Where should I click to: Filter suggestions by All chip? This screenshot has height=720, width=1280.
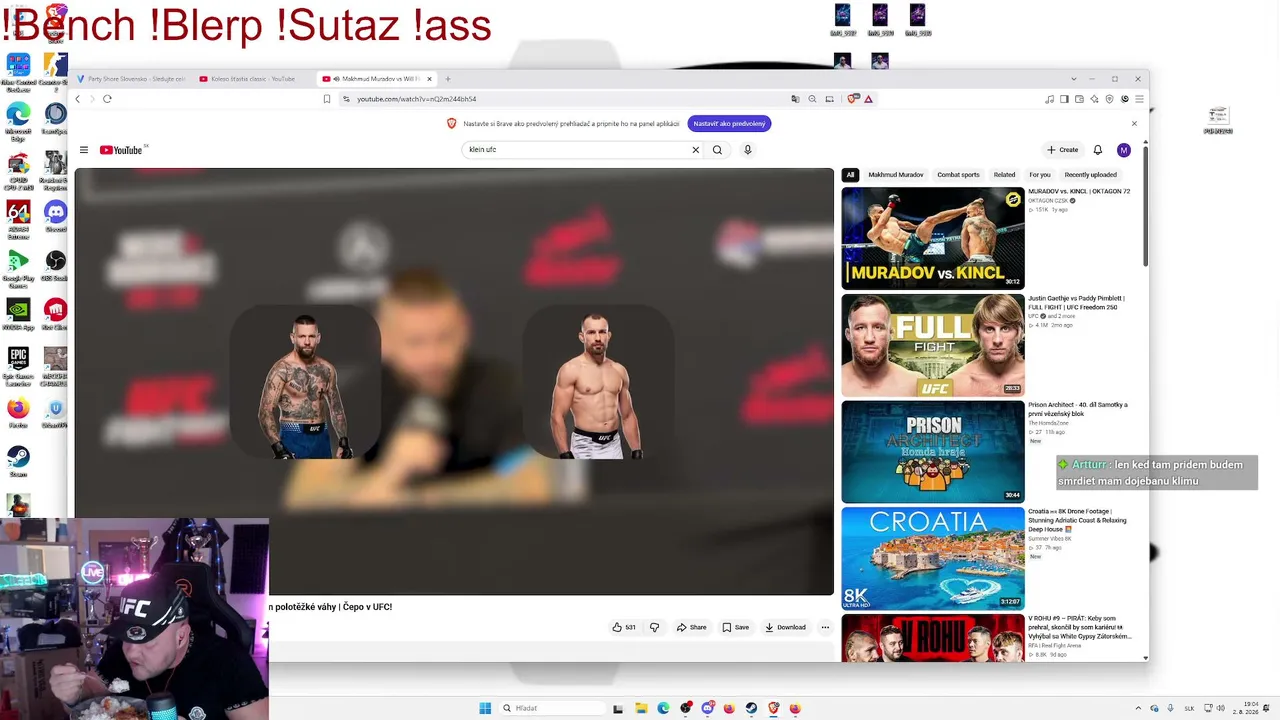pyautogui.click(x=850, y=175)
